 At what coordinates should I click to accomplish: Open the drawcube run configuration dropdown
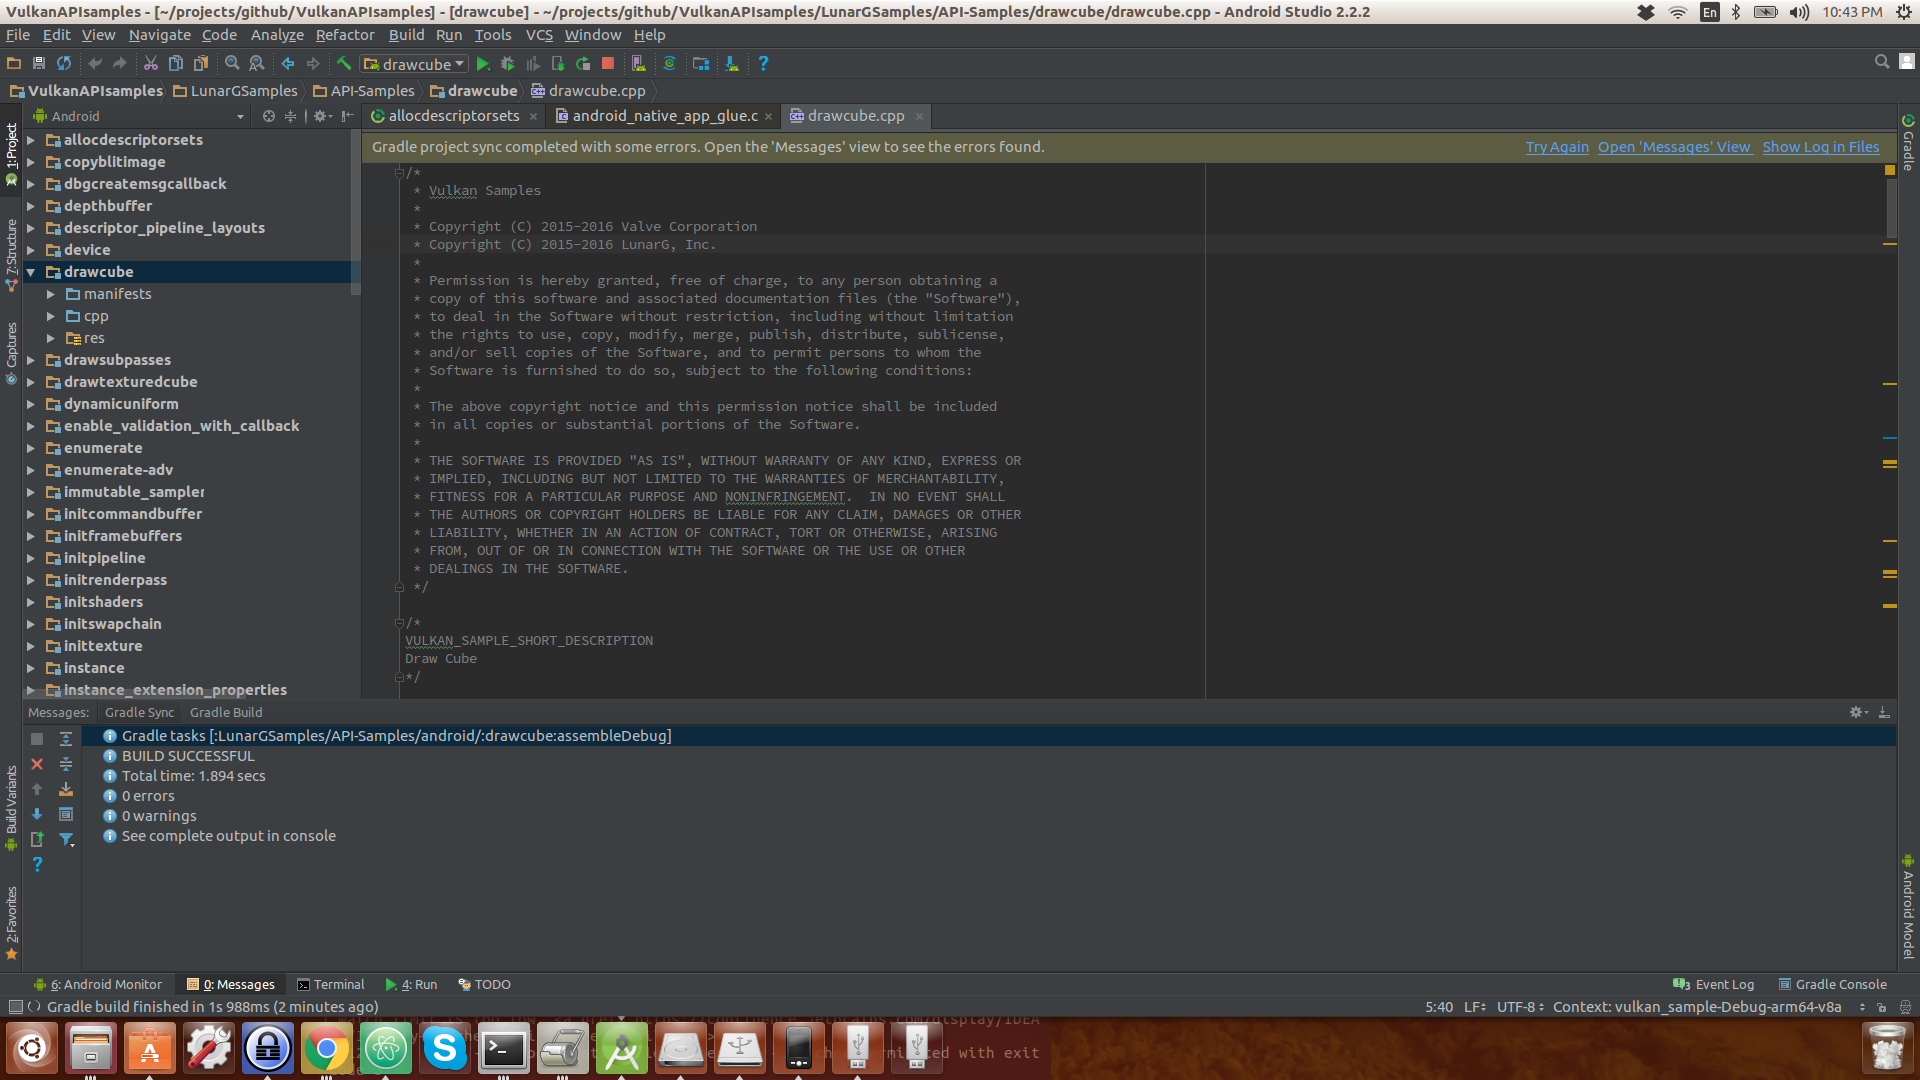click(414, 64)
